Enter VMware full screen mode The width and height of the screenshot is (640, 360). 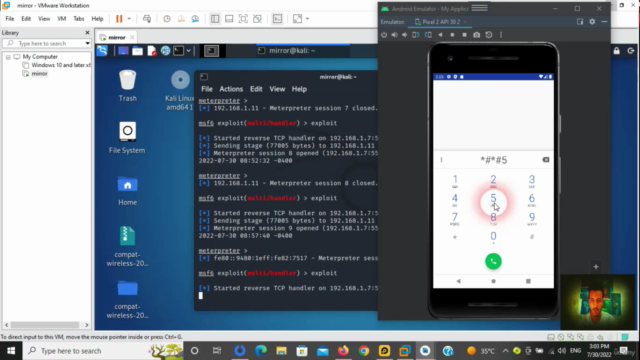(243, 19)
